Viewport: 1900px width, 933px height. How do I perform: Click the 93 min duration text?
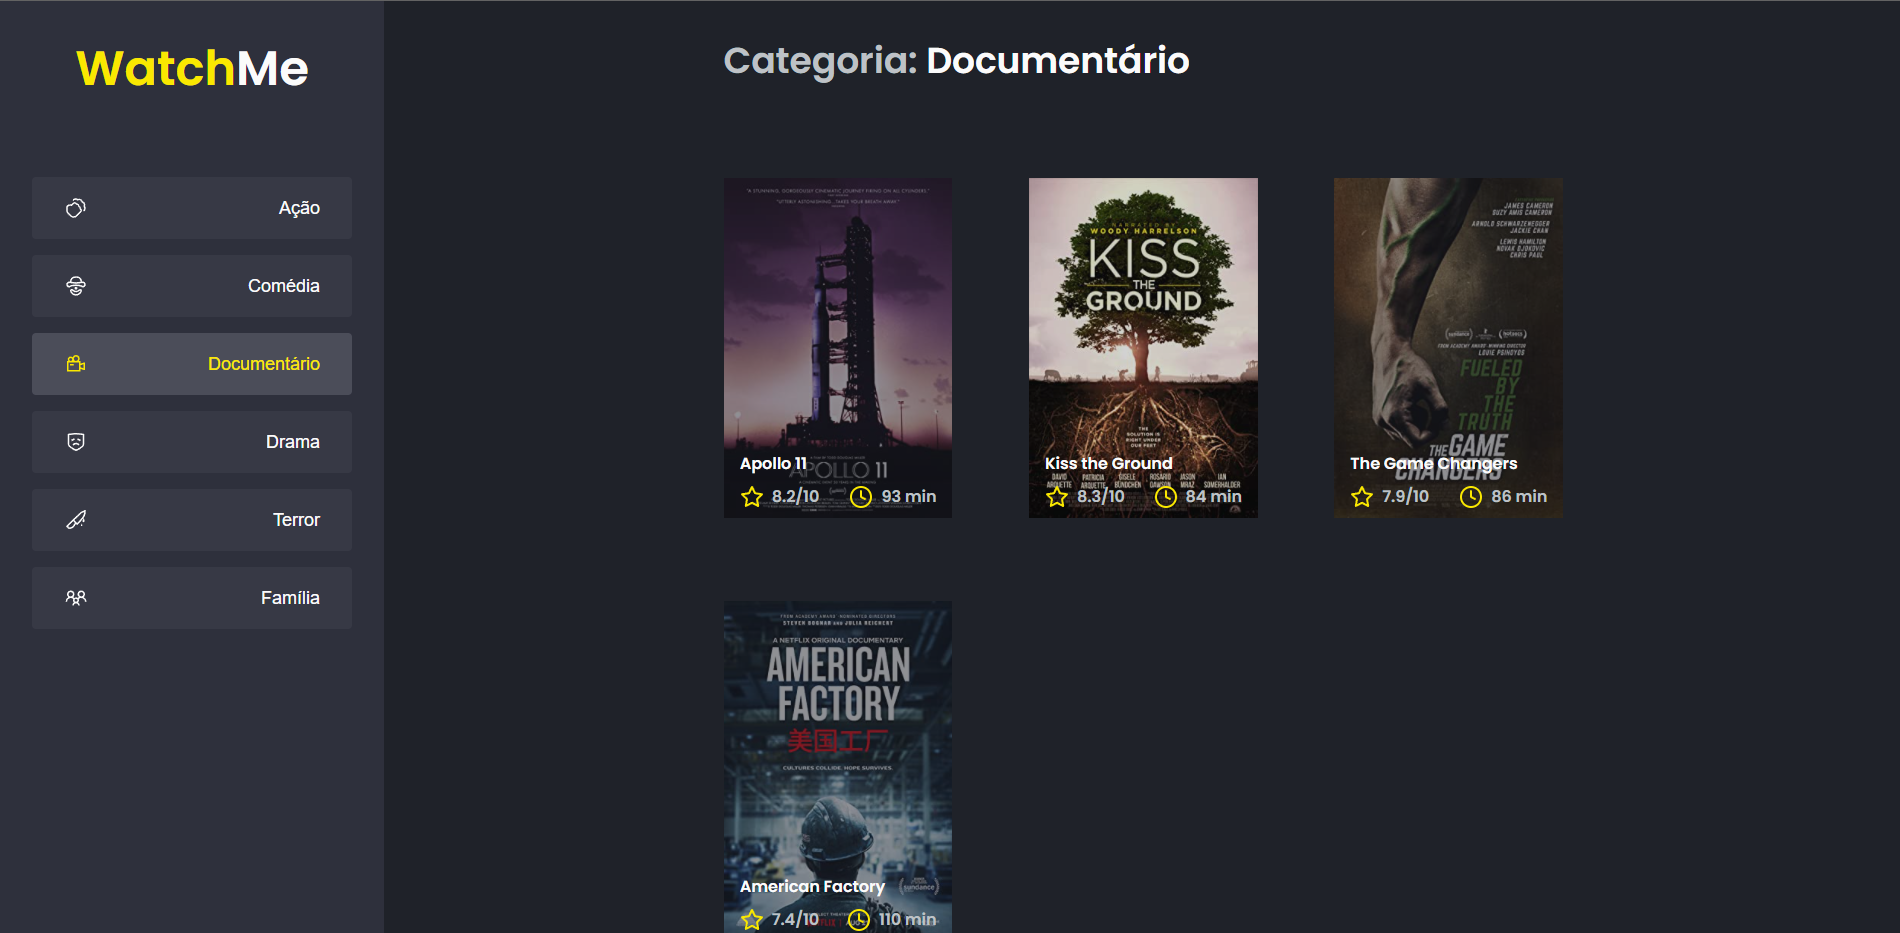(909, 496)
